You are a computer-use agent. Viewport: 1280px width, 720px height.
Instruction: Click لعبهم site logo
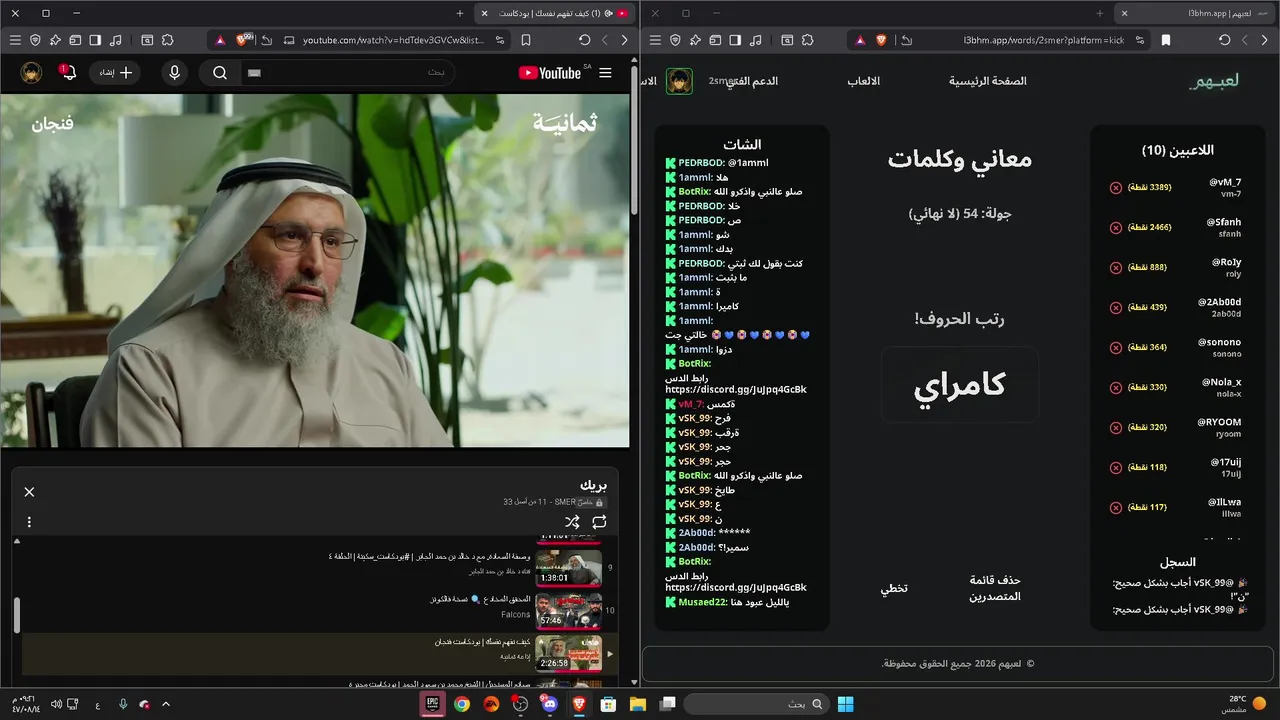[x=1214, y=81]
